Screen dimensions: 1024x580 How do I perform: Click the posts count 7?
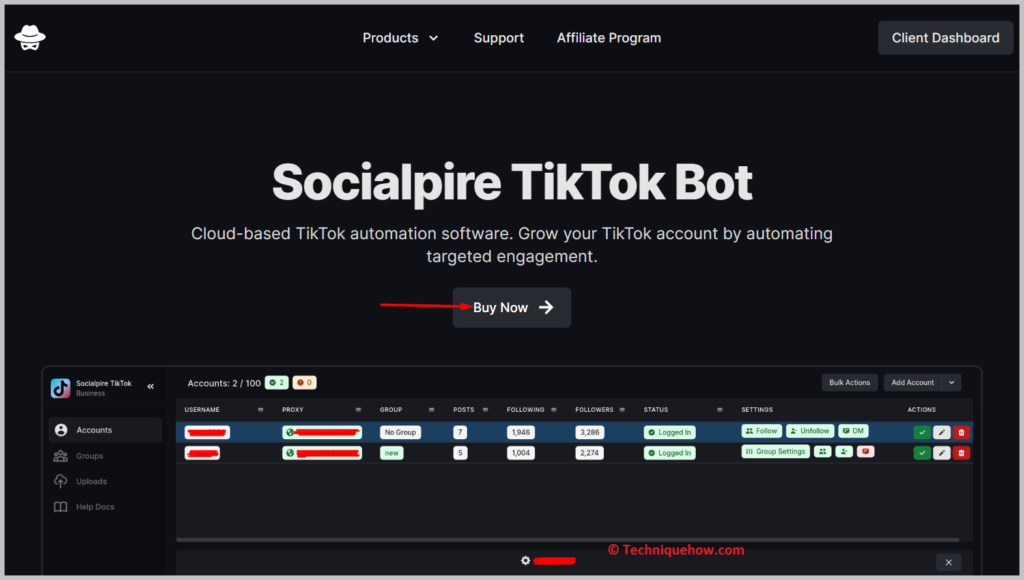[x=460, y=432]
